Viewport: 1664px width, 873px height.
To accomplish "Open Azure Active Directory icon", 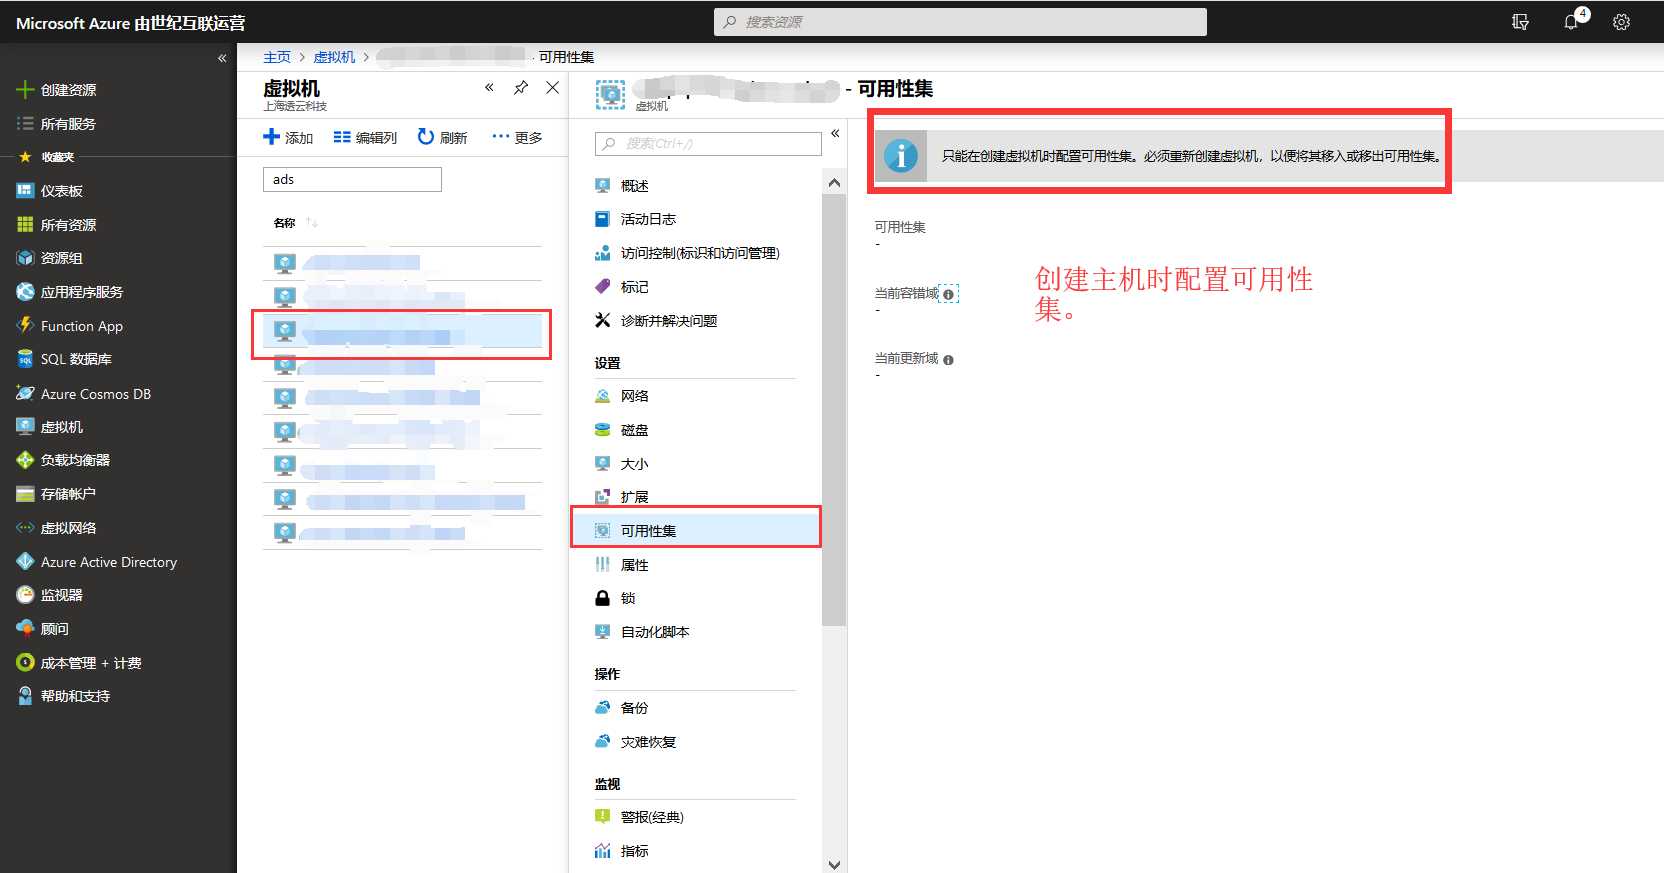I will click(25, 562).
